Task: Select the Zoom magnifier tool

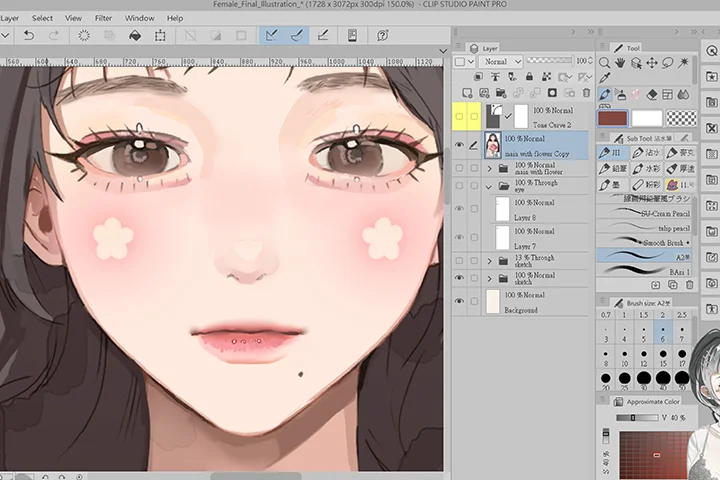Action: tap(605, 62)
